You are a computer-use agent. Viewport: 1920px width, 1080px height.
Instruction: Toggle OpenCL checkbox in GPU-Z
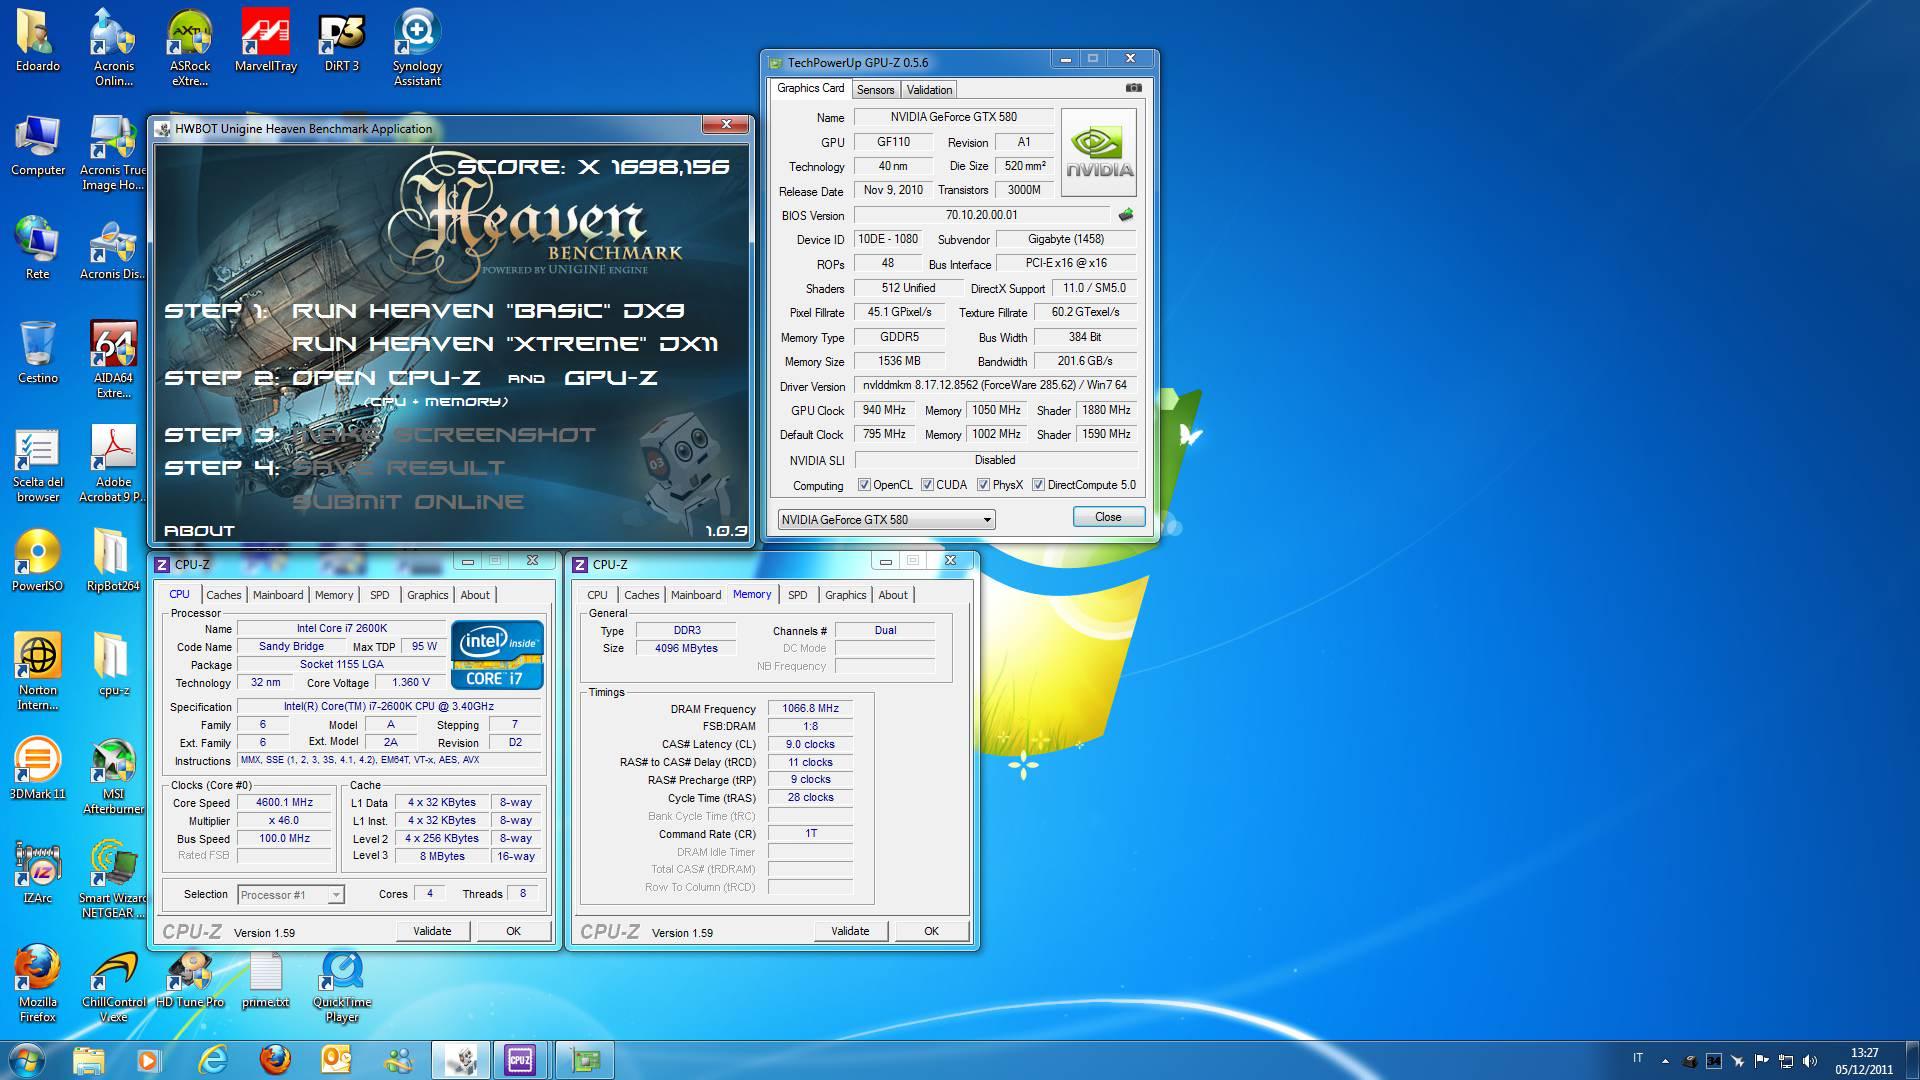pos(864,485)
